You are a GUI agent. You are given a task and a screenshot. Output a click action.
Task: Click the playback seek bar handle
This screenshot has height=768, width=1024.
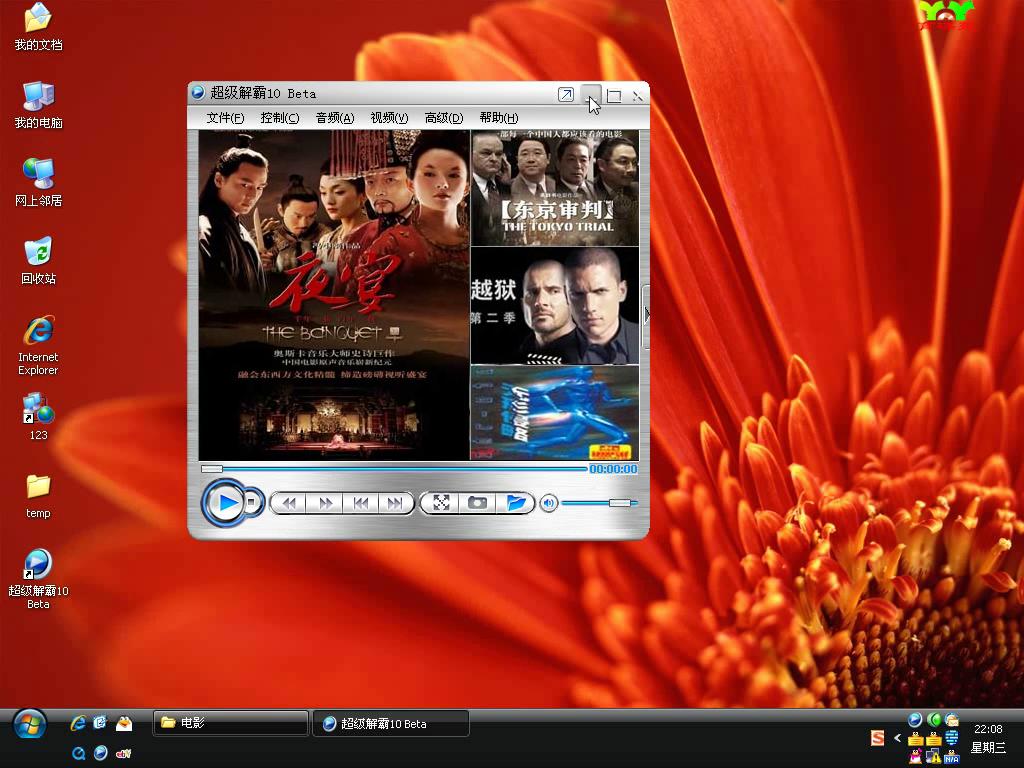[212, 468]
